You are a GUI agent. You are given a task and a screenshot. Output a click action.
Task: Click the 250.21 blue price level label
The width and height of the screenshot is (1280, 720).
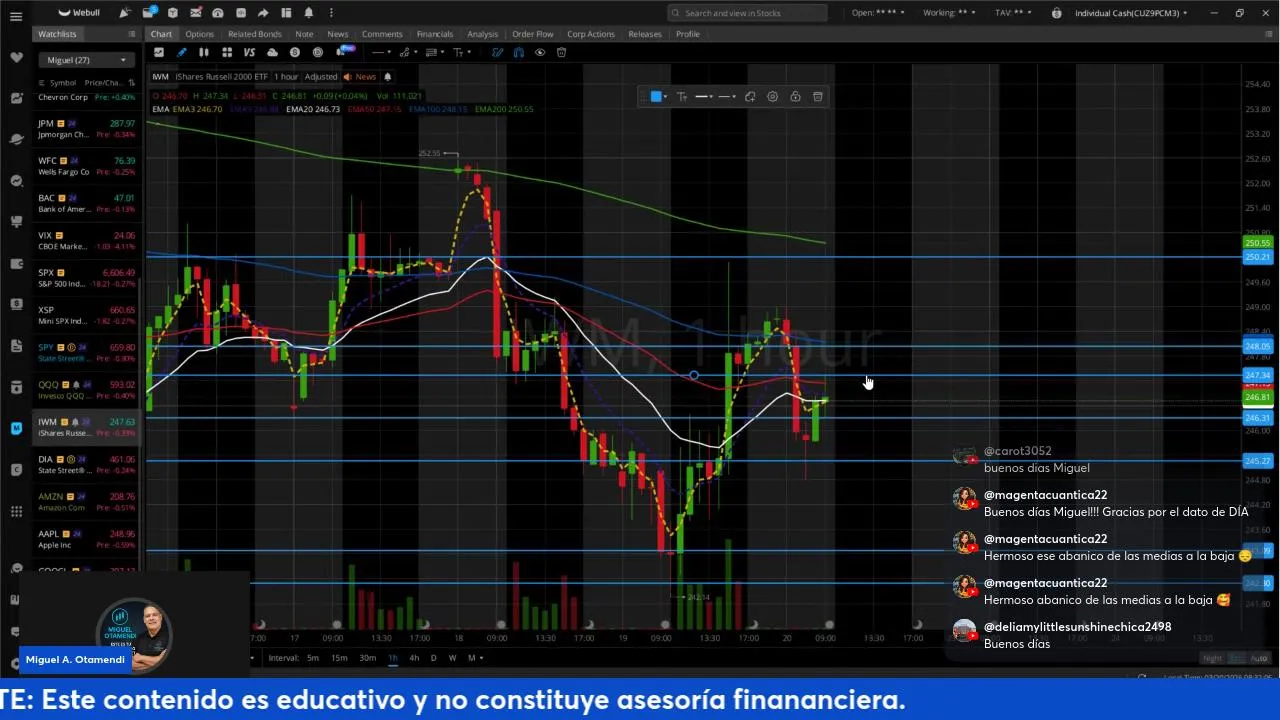(1257, 257)
